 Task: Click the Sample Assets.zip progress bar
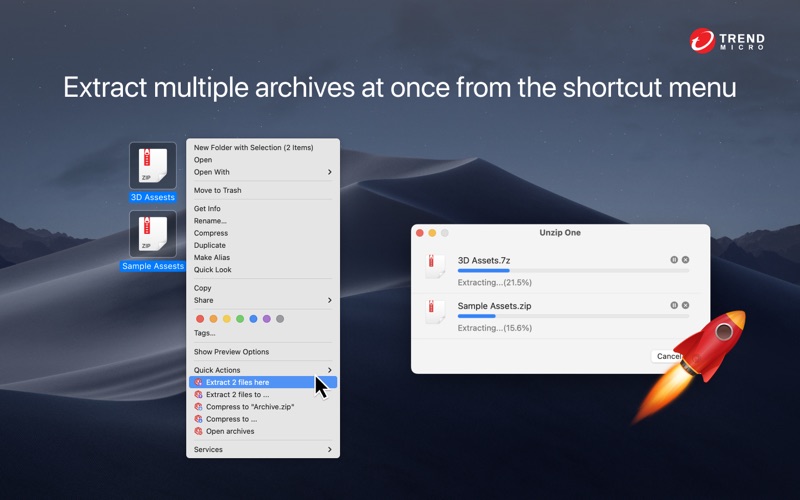pyautogui.click(x=573, y=316)
